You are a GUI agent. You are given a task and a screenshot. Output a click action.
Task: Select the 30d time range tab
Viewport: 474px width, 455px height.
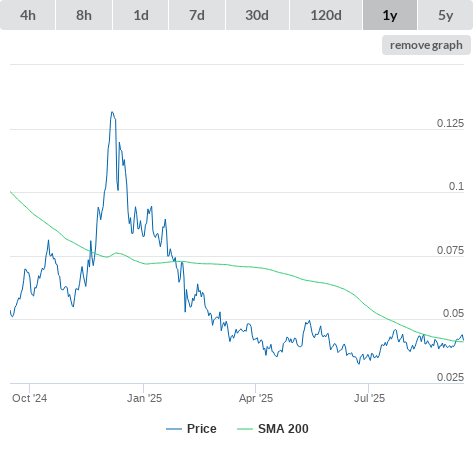[257, 15]
